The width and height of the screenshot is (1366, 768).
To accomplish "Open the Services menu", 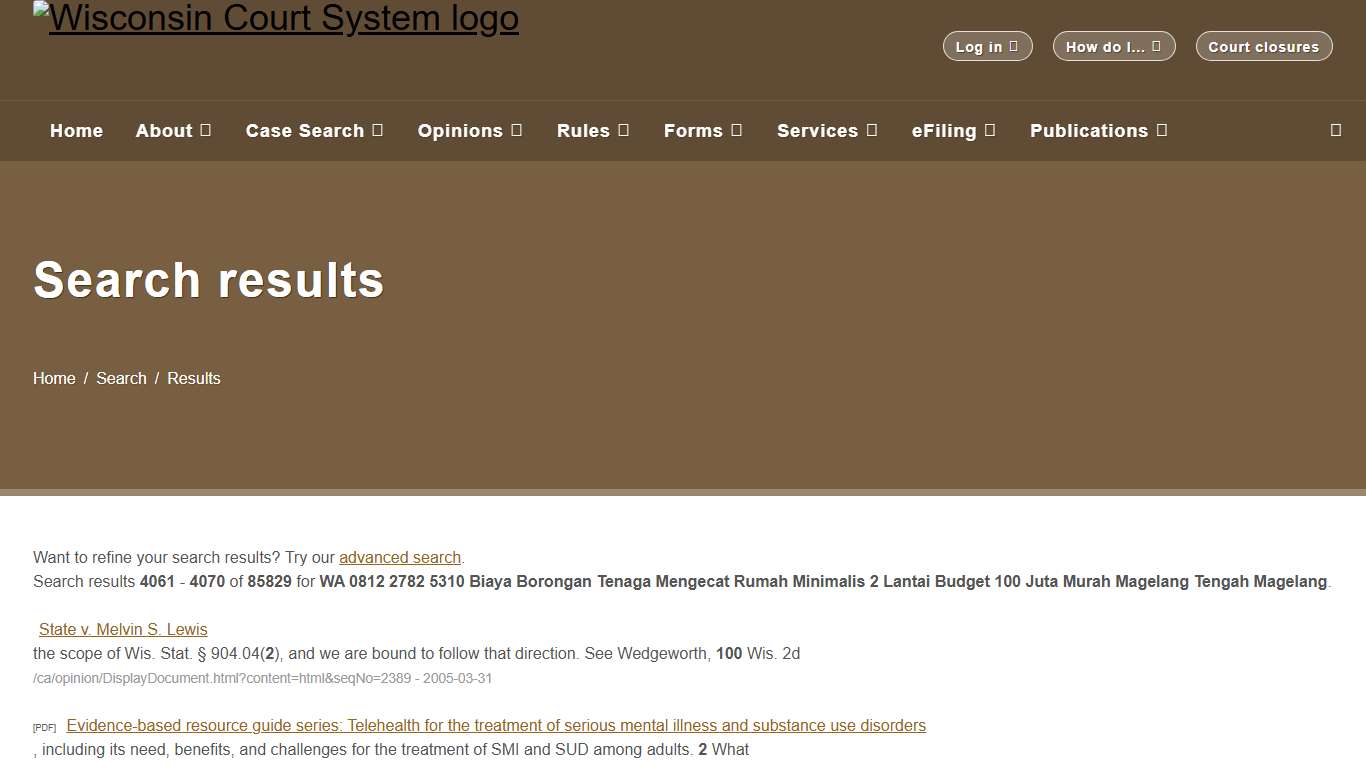I will pos(819,130).
